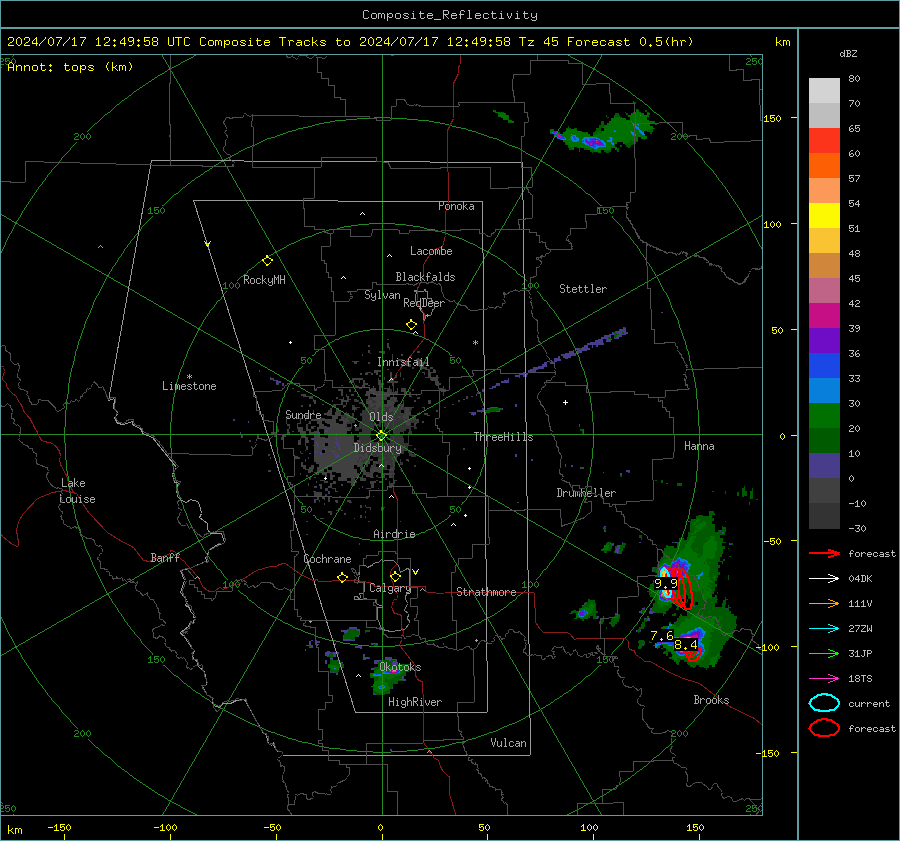900x841 pixels.
Task: Click the Cochrane label
Action: pyautogui.click(x=327, y=559)
